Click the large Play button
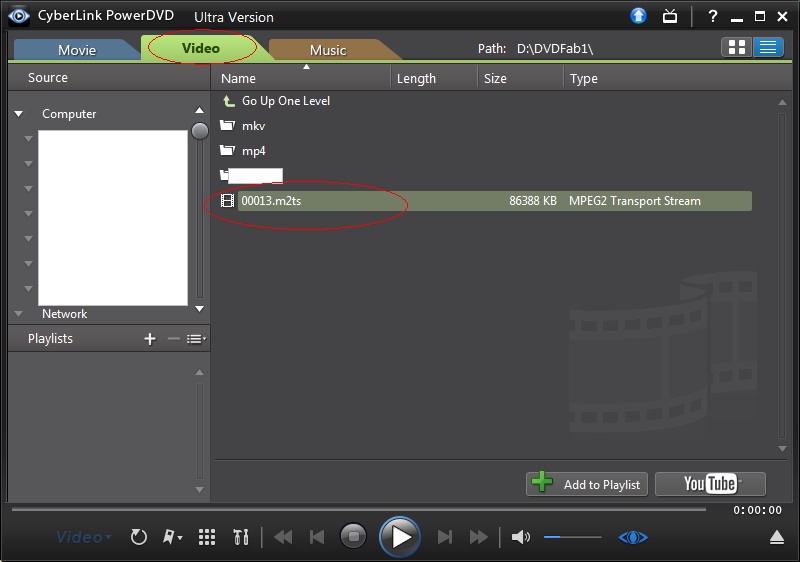 [x=399, y=537]
